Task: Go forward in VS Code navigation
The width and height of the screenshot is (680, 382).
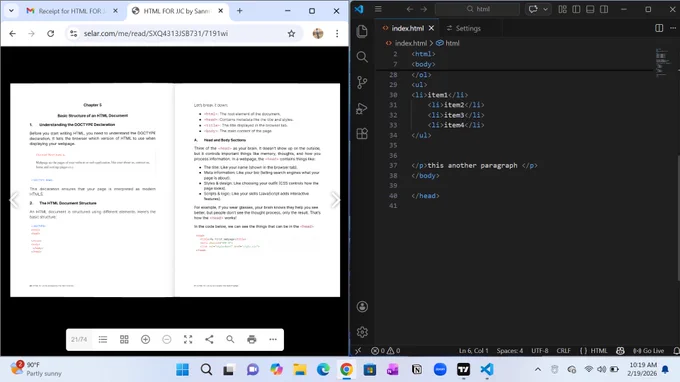Action: point(424,9)
